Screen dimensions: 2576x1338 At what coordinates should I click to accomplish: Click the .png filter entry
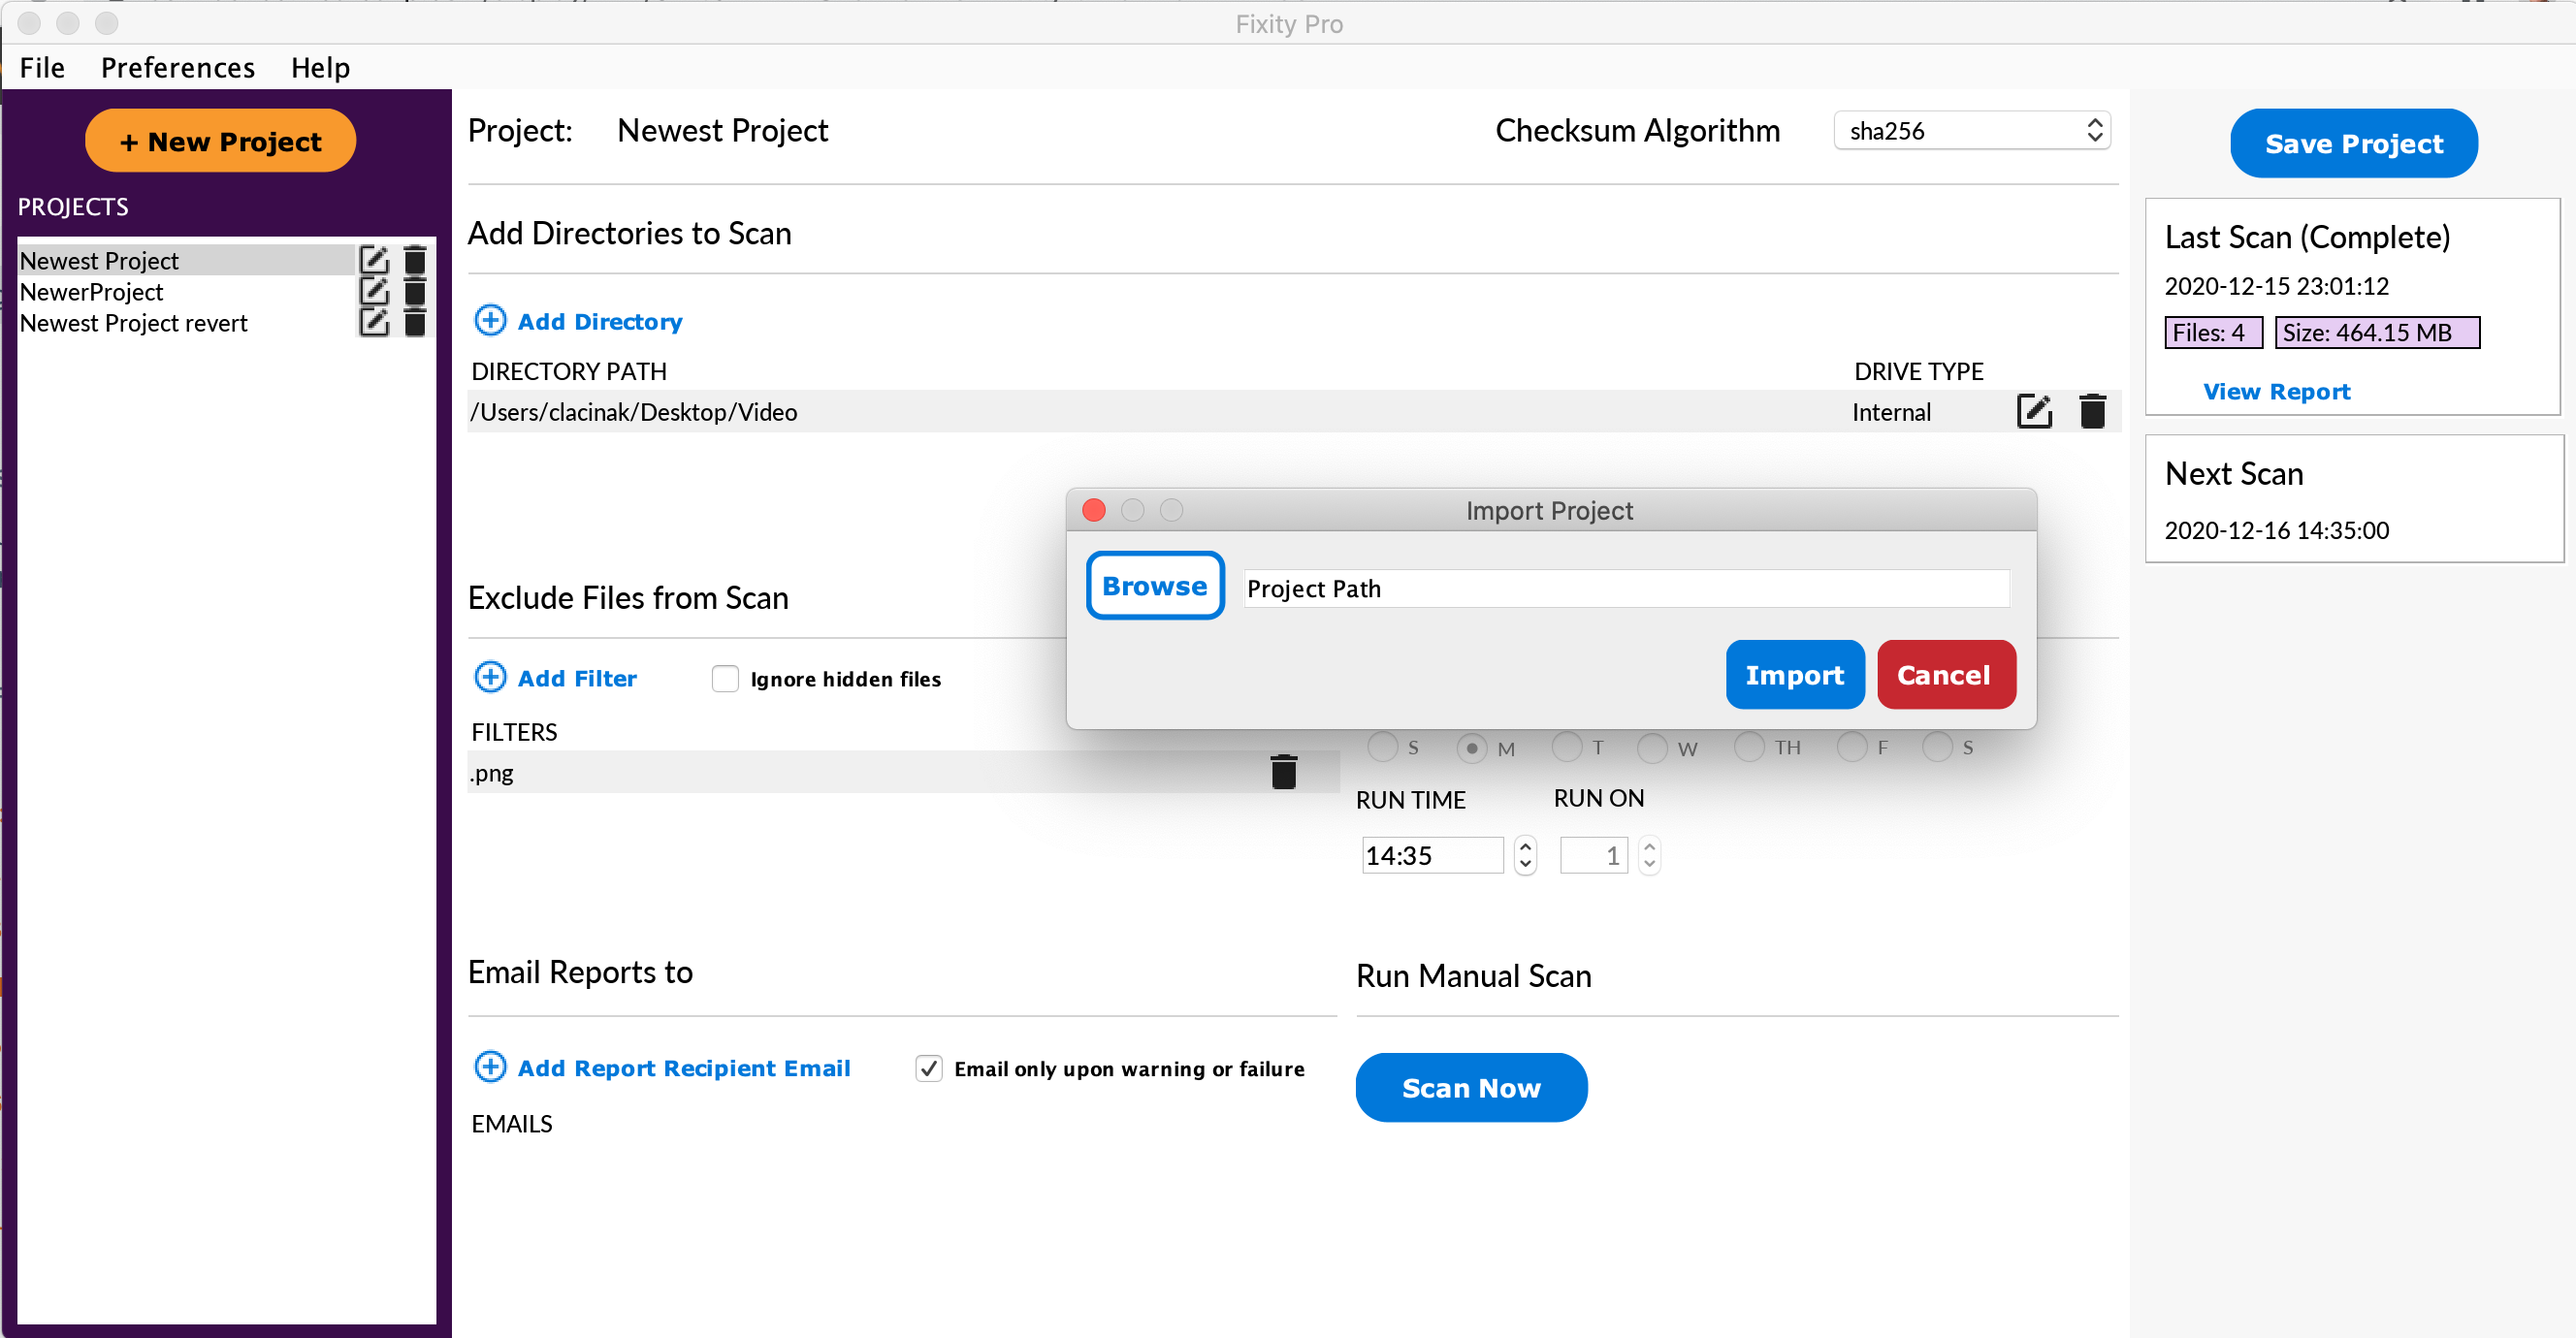coord(492,773)
